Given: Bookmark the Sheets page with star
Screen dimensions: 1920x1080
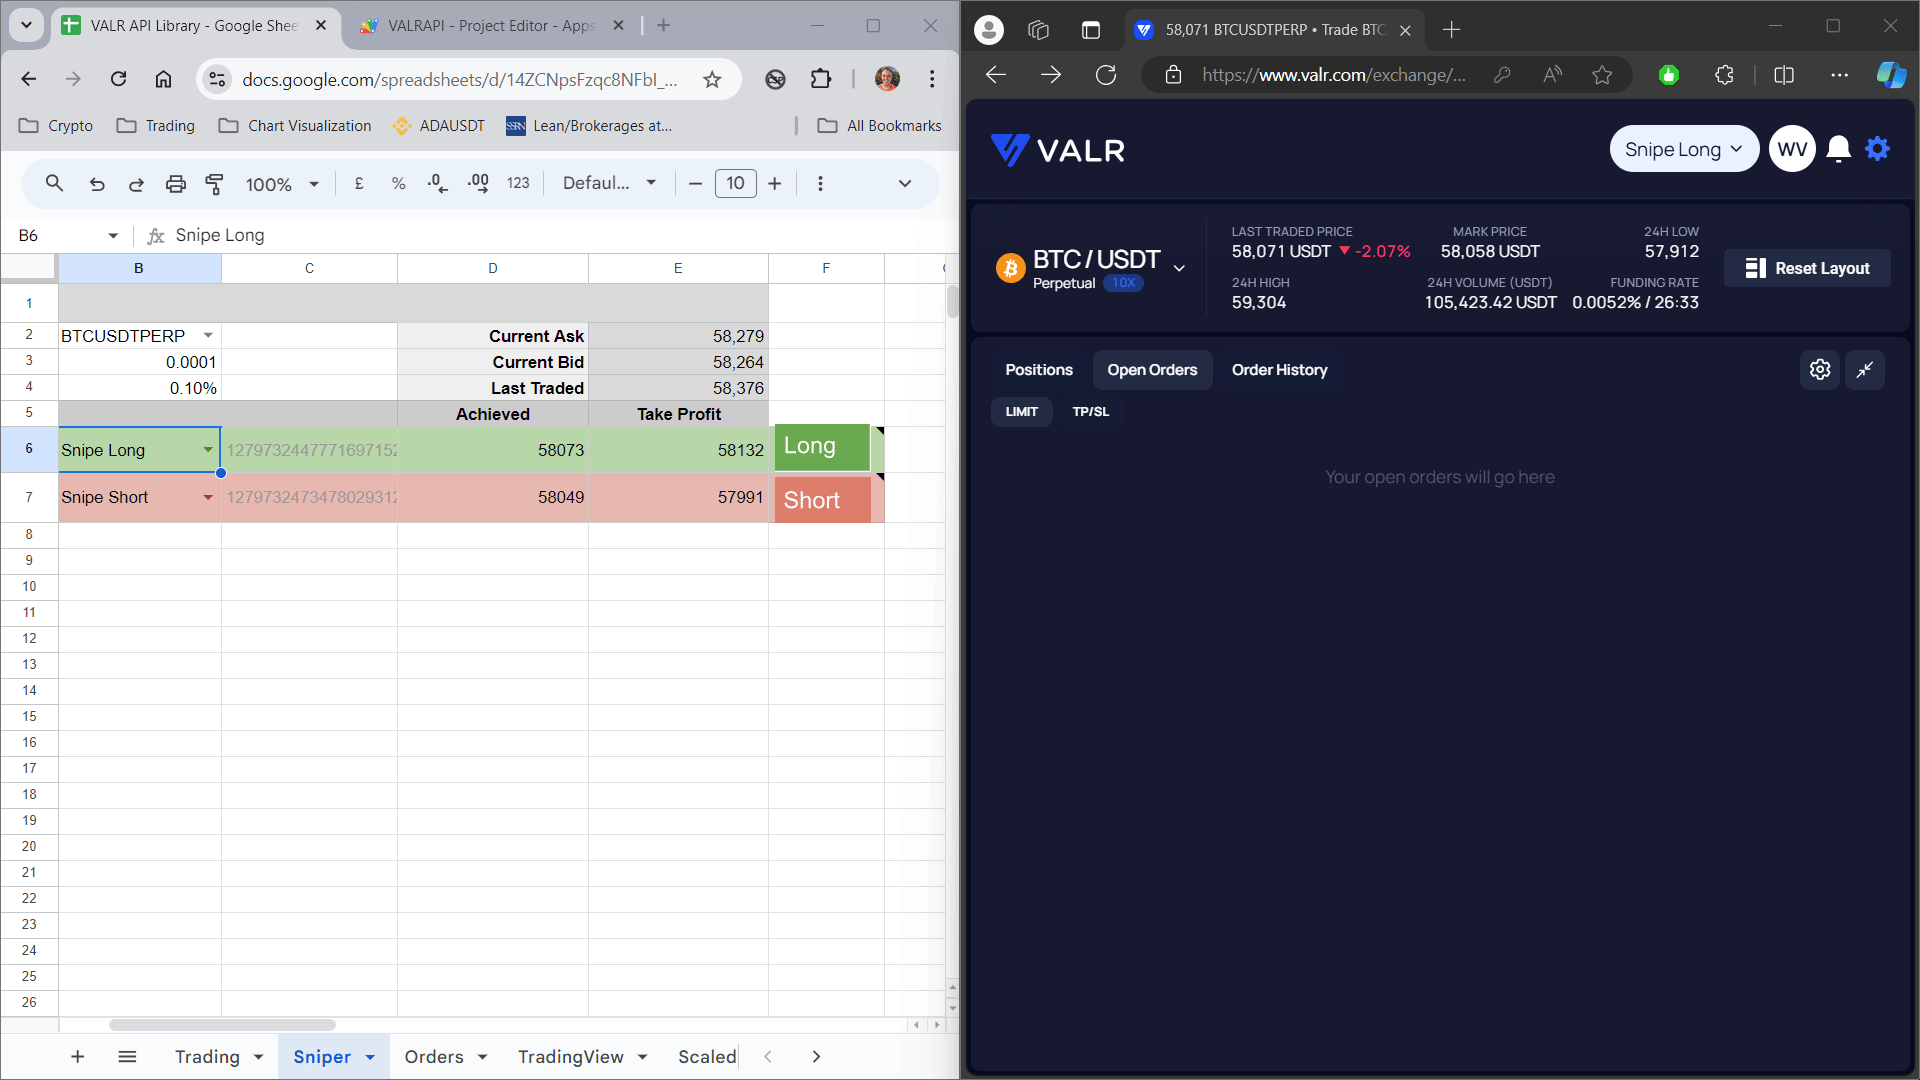Looking at the screenshot, I should [x=712, y=79].
